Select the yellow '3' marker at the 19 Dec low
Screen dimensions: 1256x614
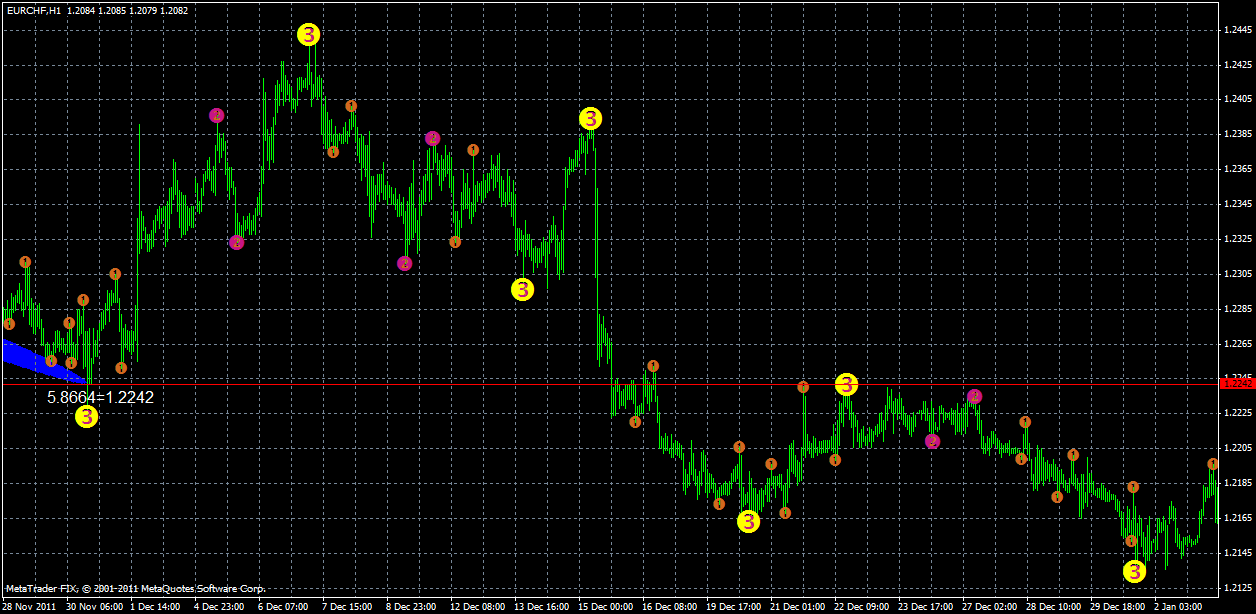click(x=746, y=520)
